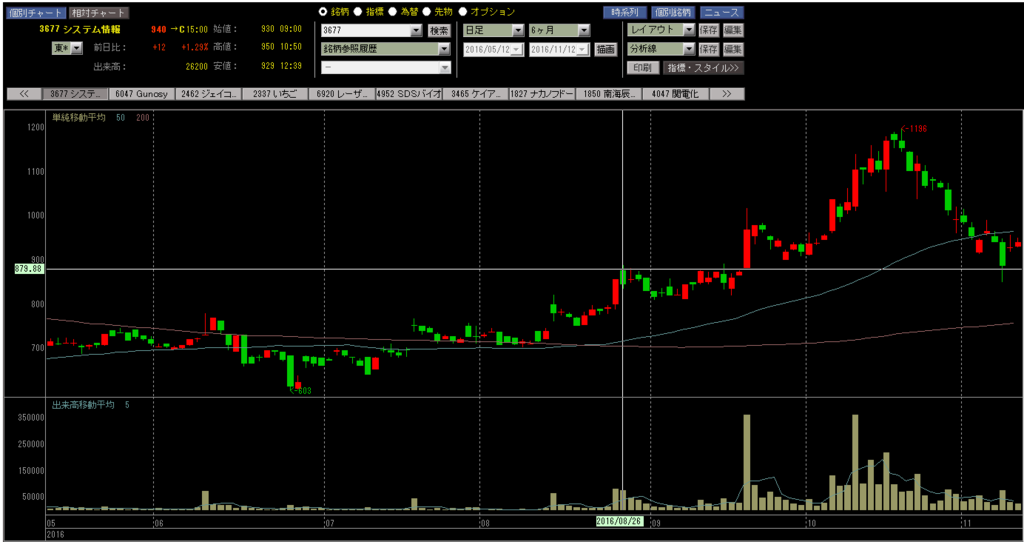Select the 3677 システ.. stock tab
The image size is (1024, 542).
[x=75, y=94]
